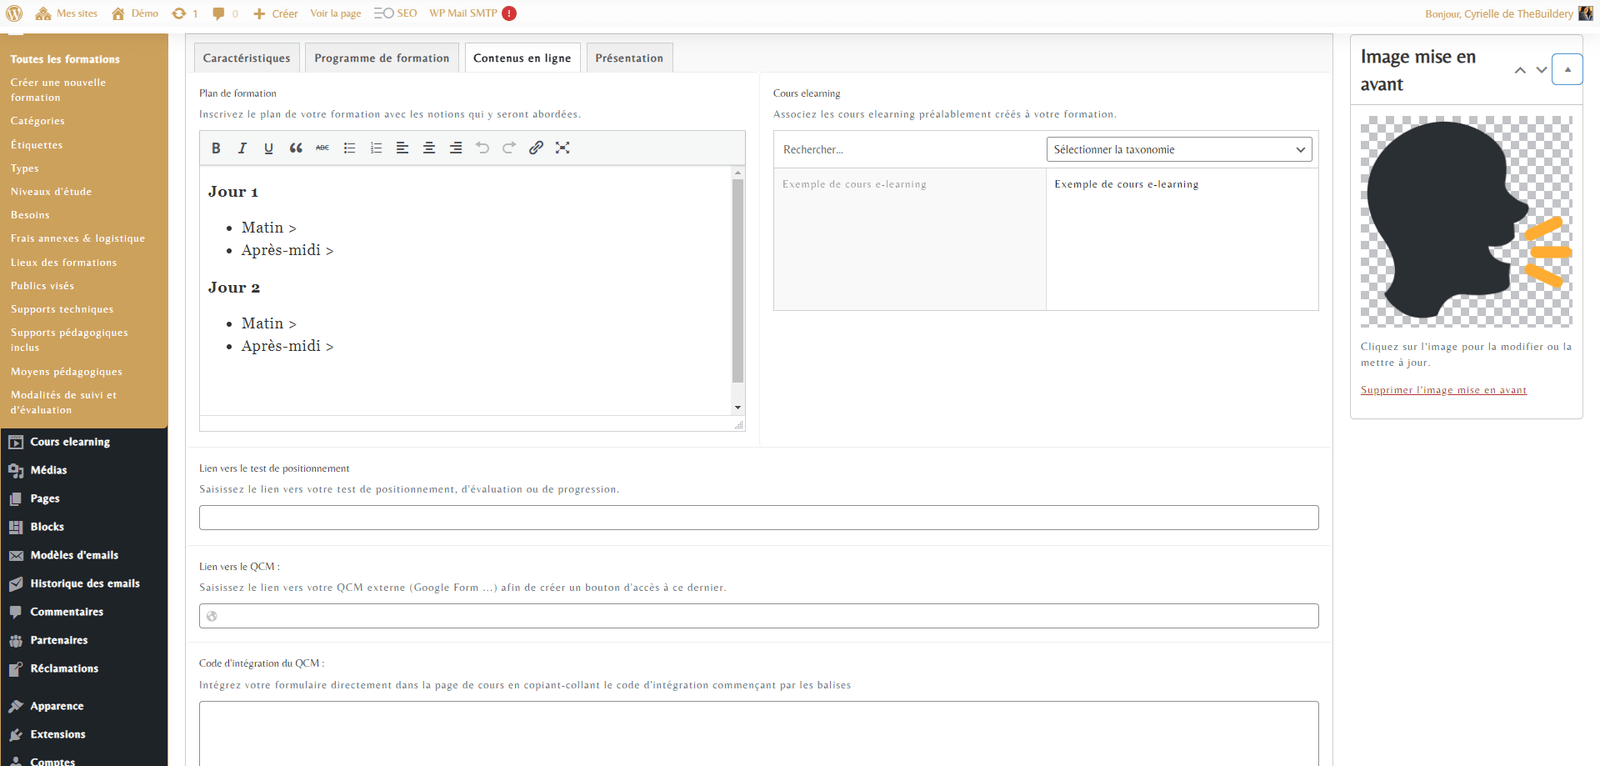
Task: Open Niveaux d'étude submenu
Action: point(51,191)
